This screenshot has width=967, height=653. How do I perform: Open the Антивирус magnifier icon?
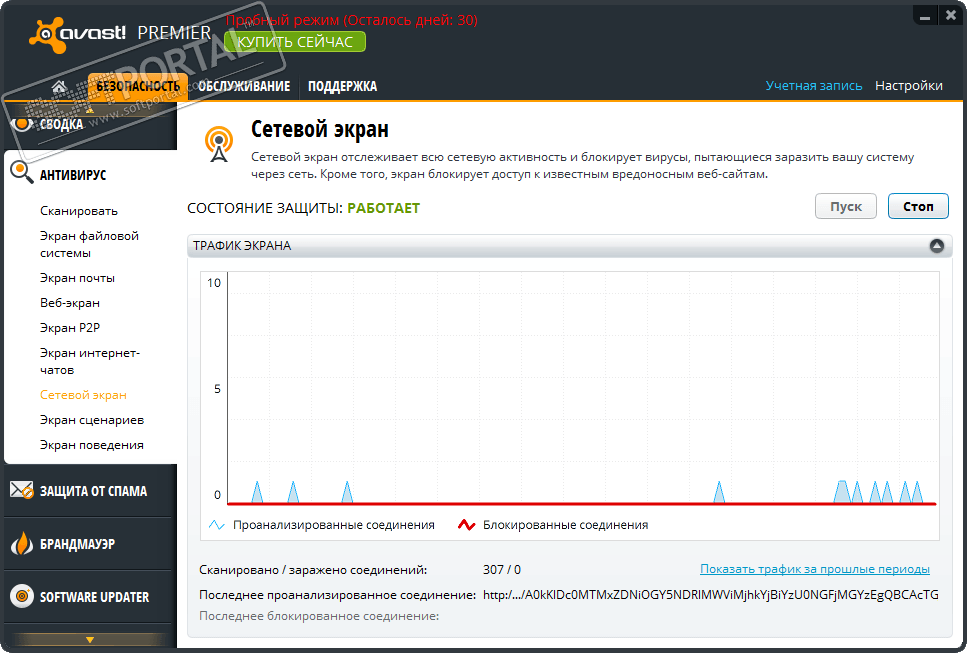pyautogui.click(x=21, y=173)
